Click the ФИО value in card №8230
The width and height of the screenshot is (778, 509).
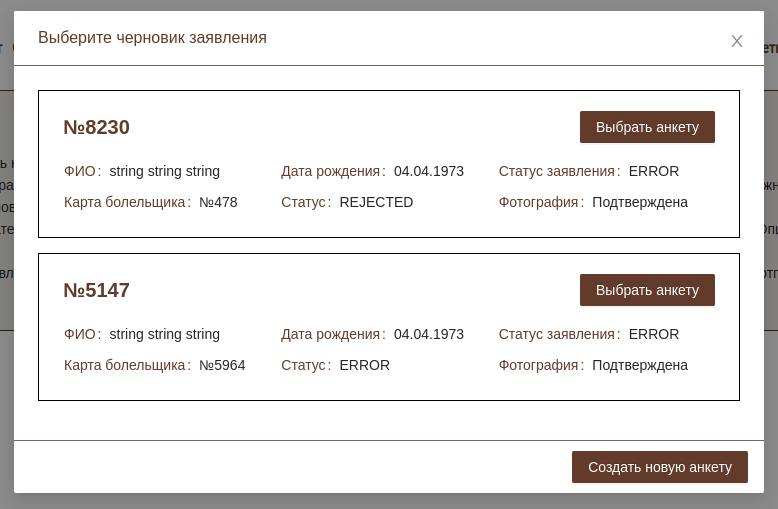click(x=165, y=171)
